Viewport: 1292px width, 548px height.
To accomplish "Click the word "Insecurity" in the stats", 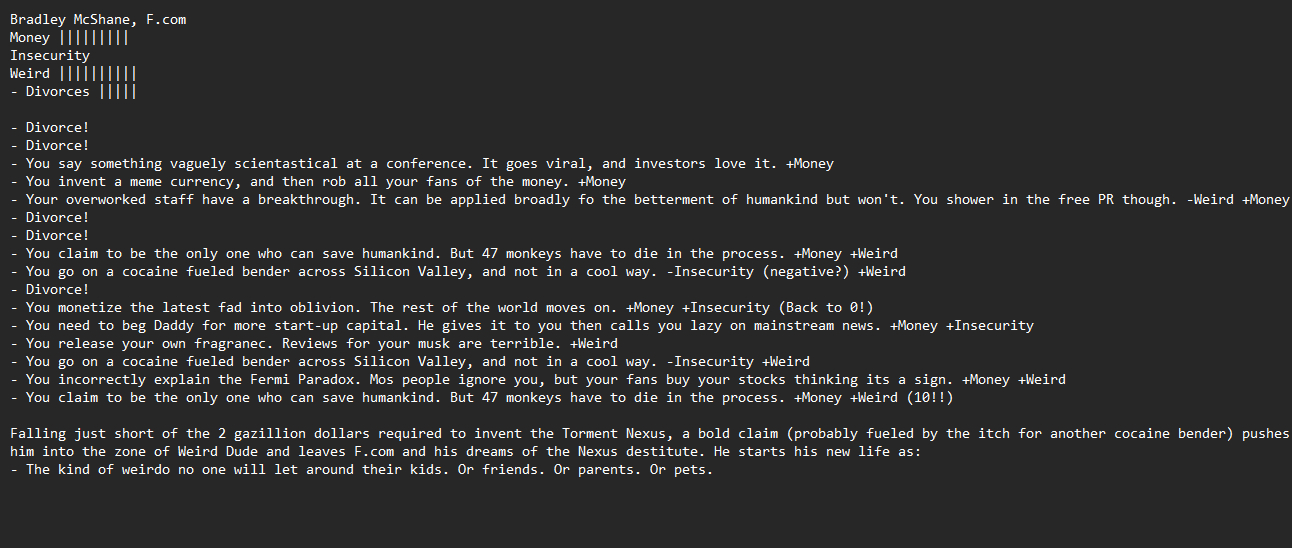I will click(50, 56).
